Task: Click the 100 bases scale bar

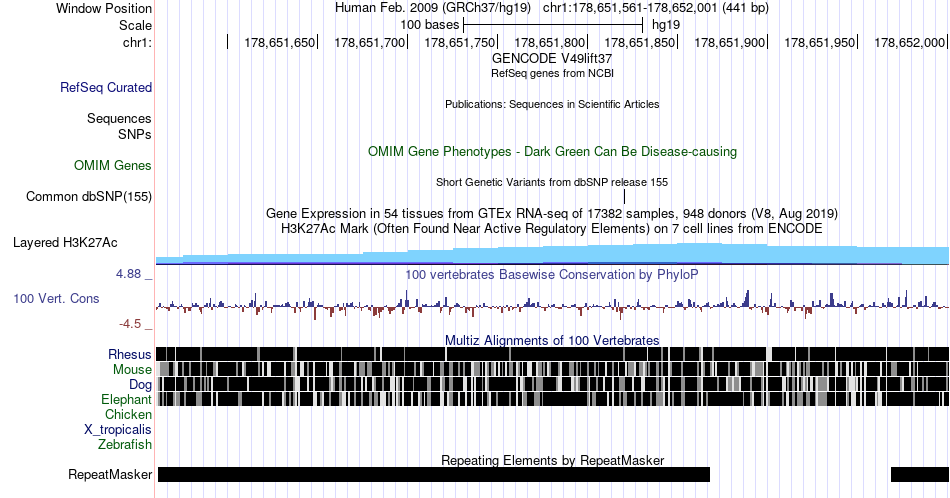Action: tap(553, 25)
